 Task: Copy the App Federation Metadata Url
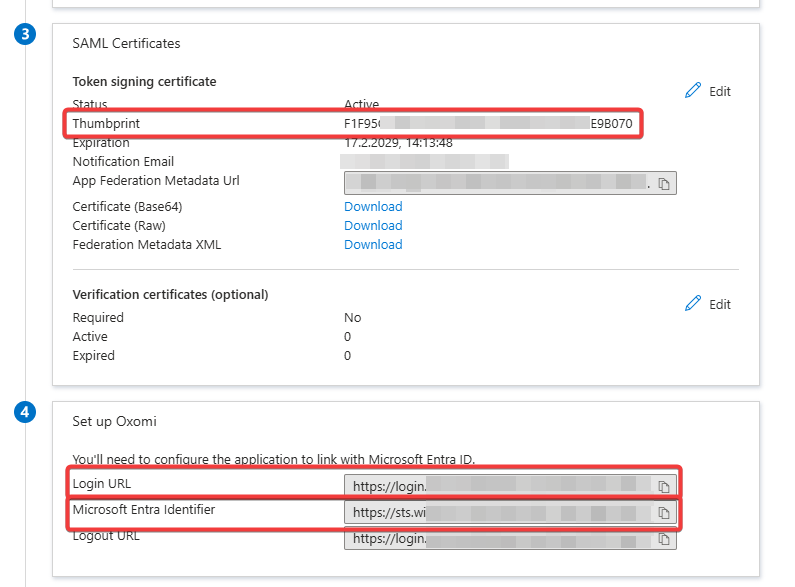pos(664,183)
